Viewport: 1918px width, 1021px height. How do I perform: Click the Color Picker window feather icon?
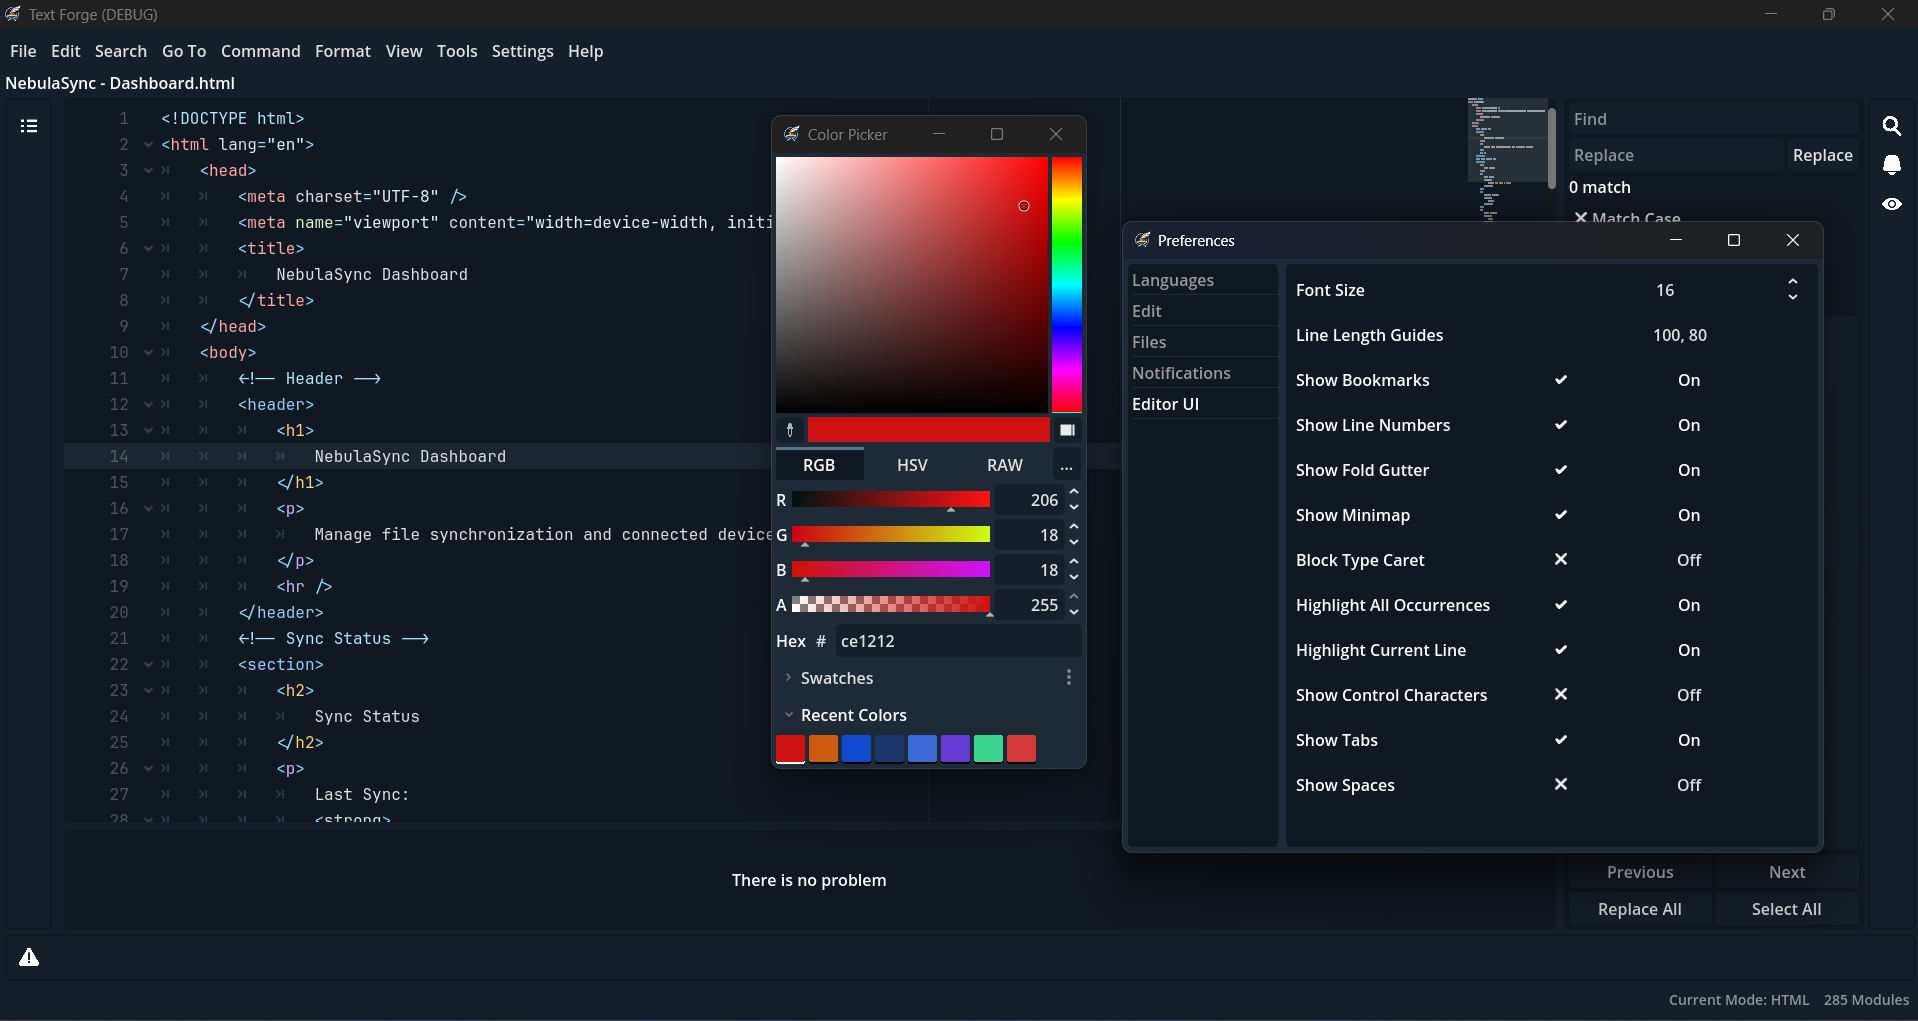(x=791, y=134)
